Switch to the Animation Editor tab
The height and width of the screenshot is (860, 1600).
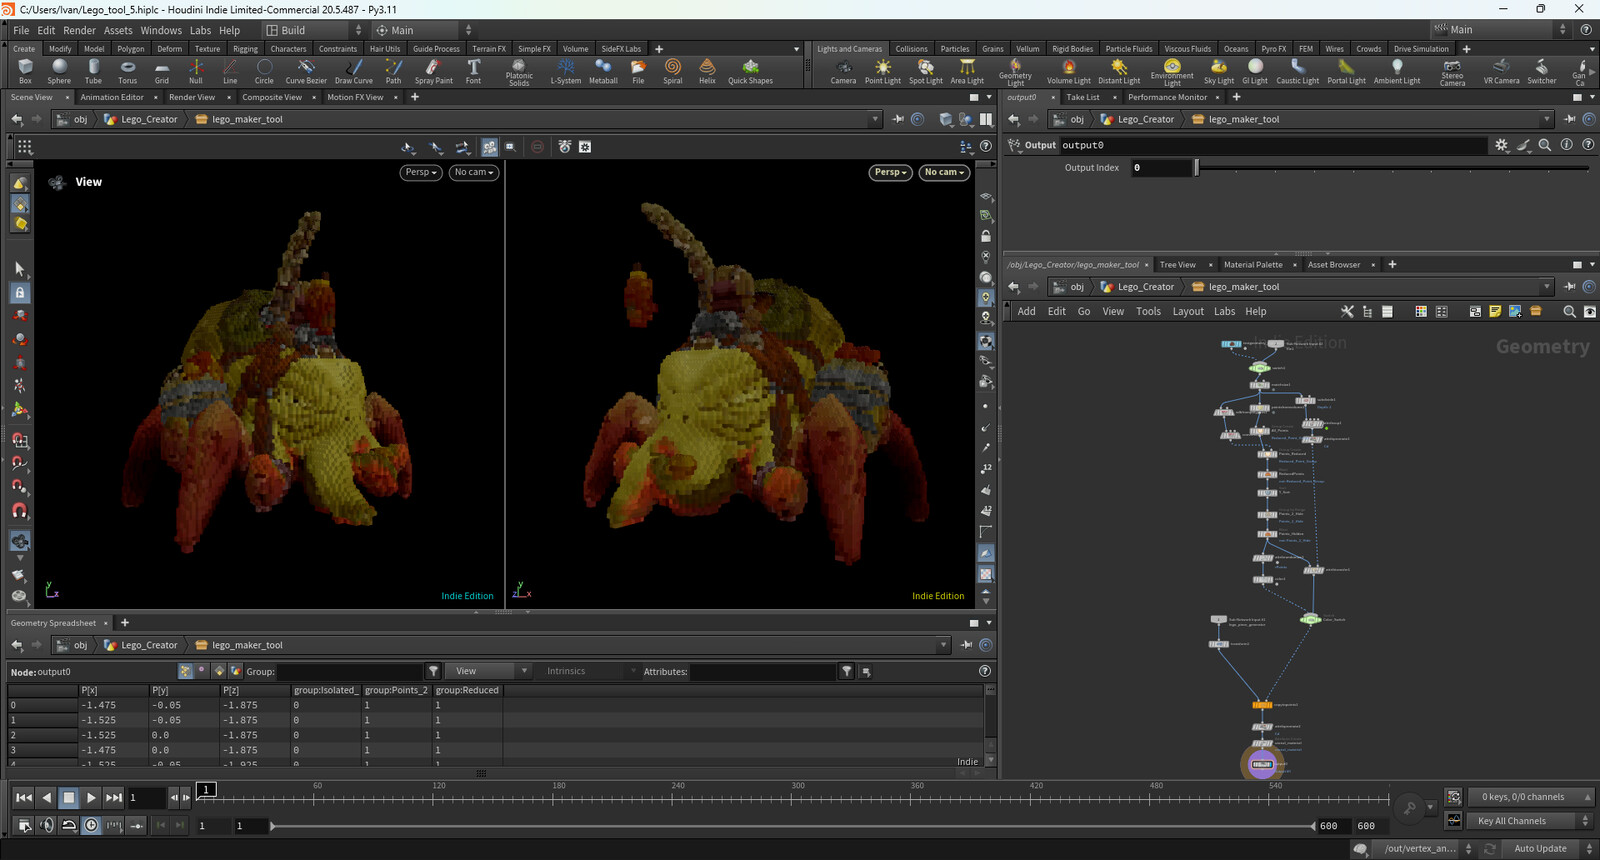(112, 97)
